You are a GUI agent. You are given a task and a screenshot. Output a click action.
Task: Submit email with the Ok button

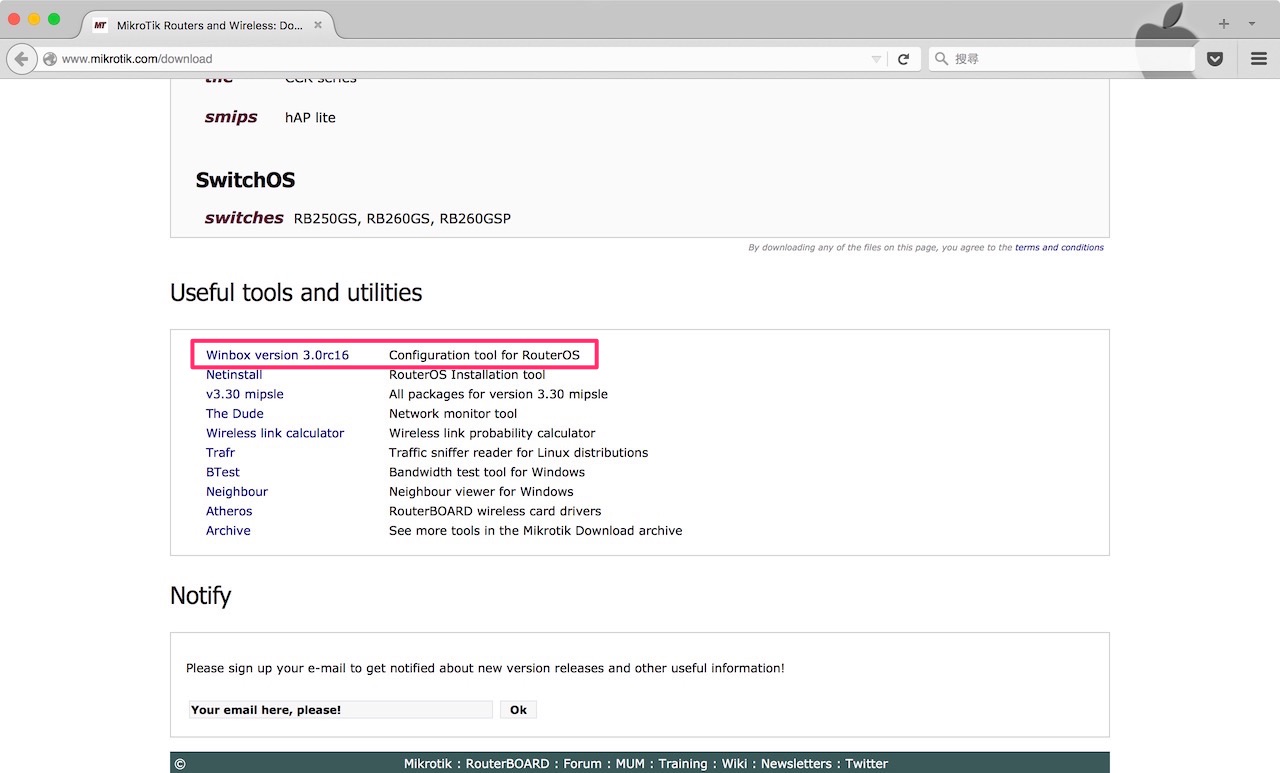pos(518,710)
